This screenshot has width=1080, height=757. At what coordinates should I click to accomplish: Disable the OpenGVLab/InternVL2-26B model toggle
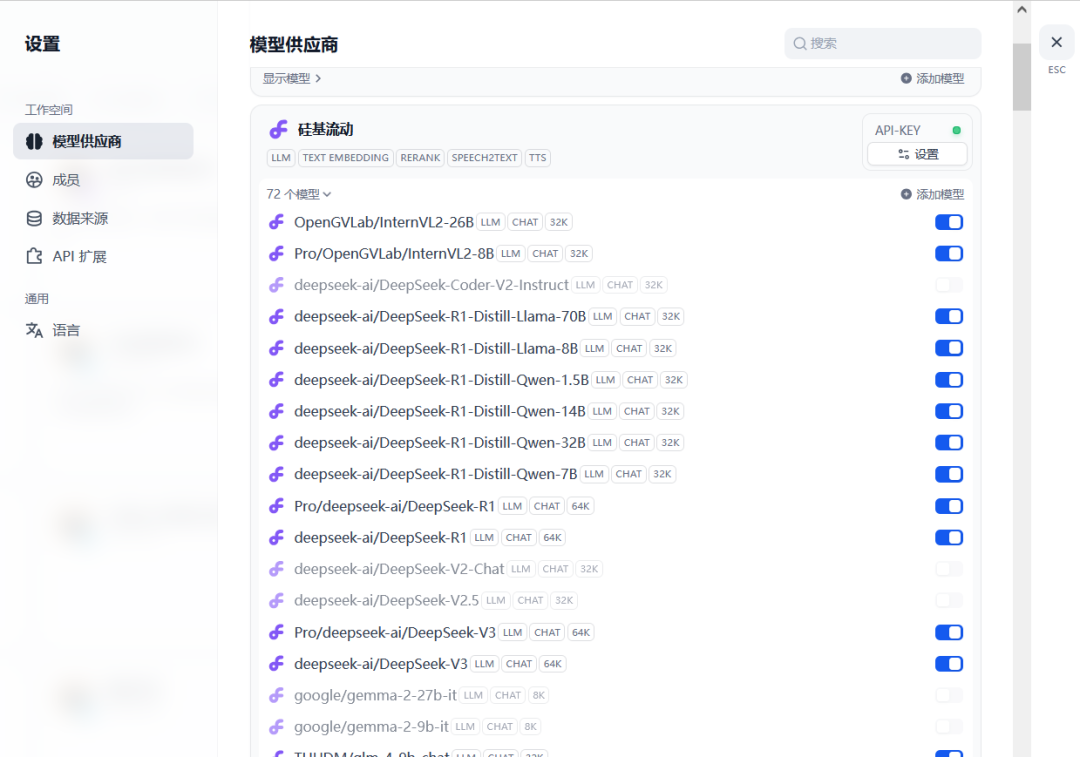948,222
